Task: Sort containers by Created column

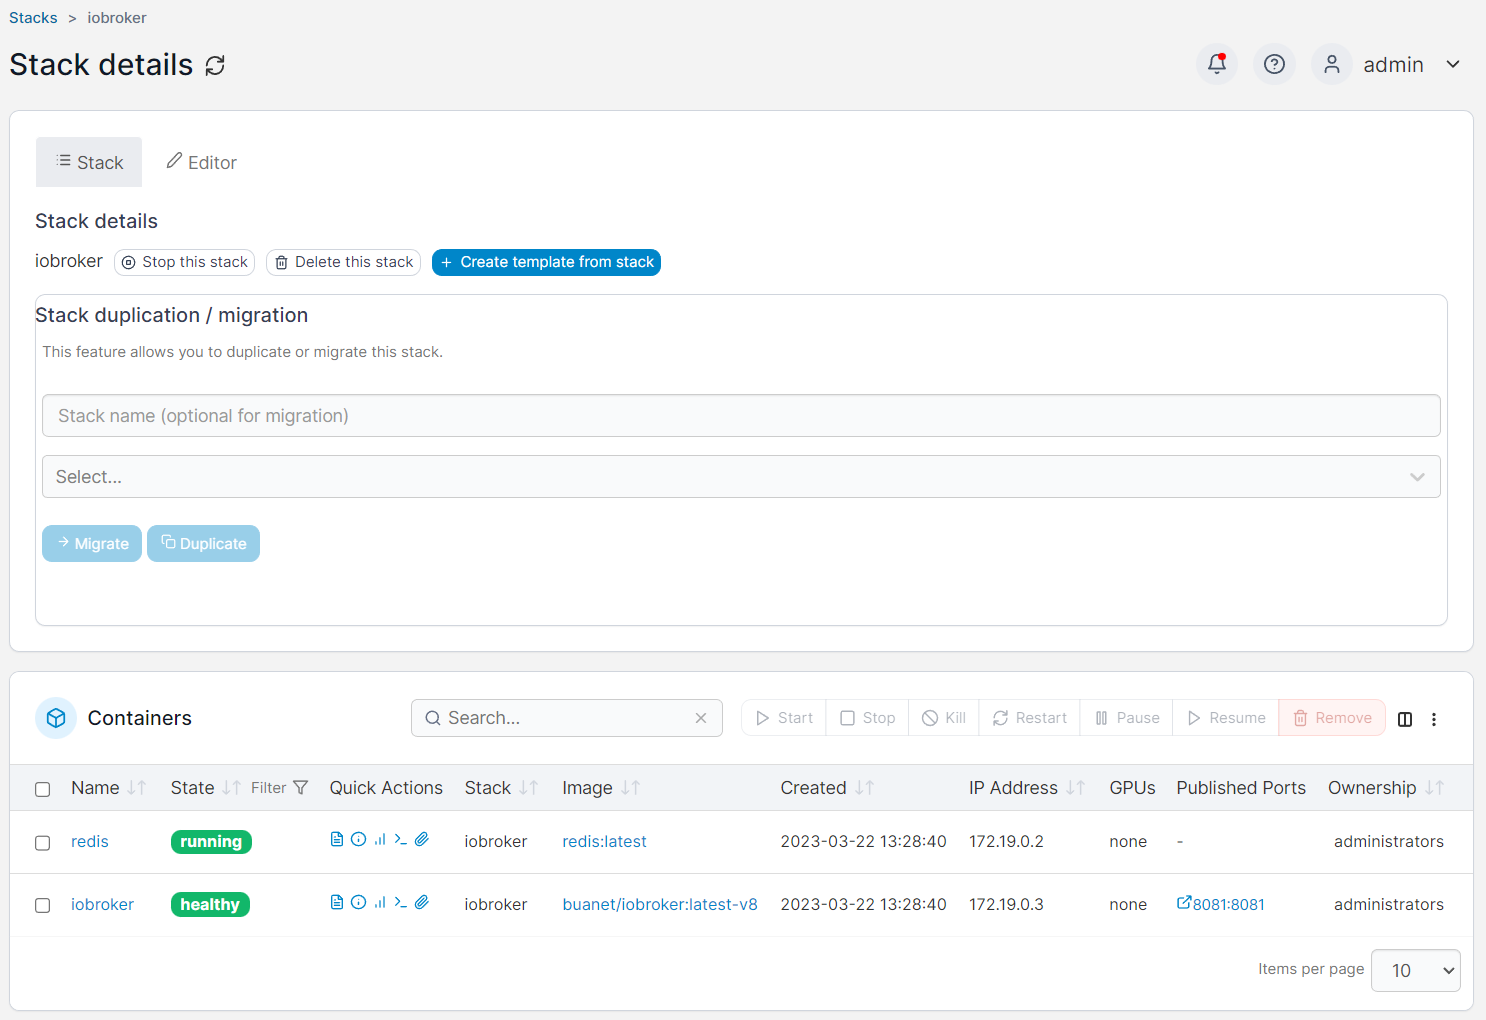Action: pyautogui.click(x=865, y=788)
